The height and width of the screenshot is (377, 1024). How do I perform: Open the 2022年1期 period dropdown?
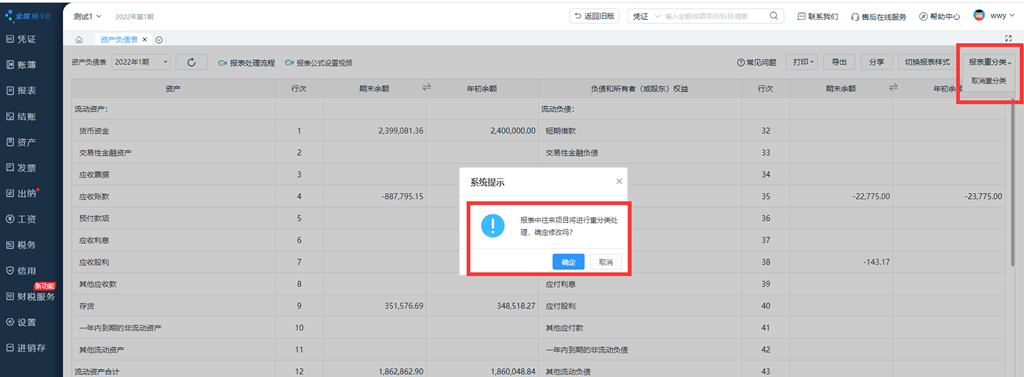[140, 63]
